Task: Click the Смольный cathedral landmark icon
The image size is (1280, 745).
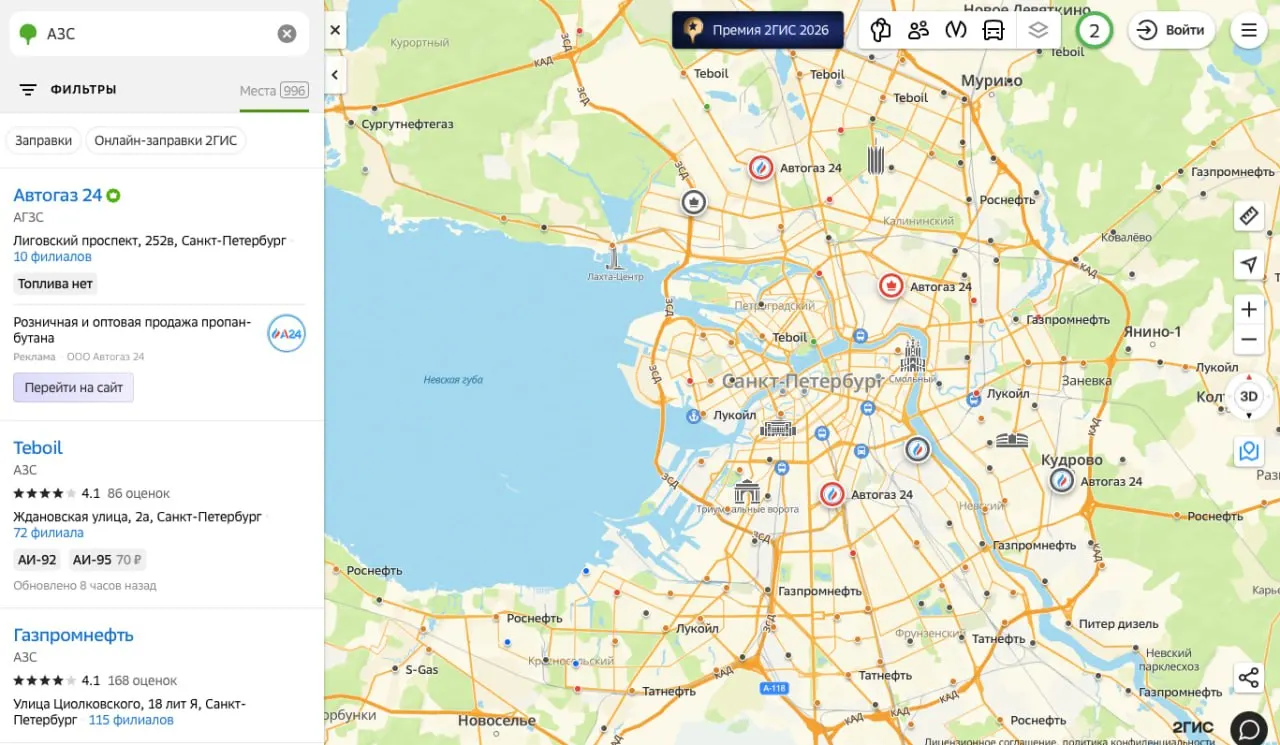Action: (912, 356)
